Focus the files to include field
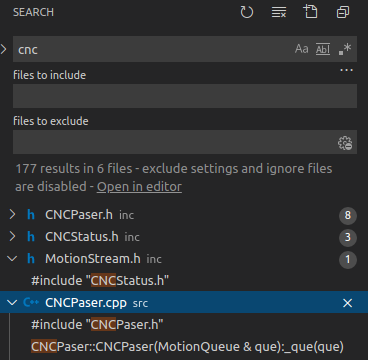368x360 pixels. 185,96
